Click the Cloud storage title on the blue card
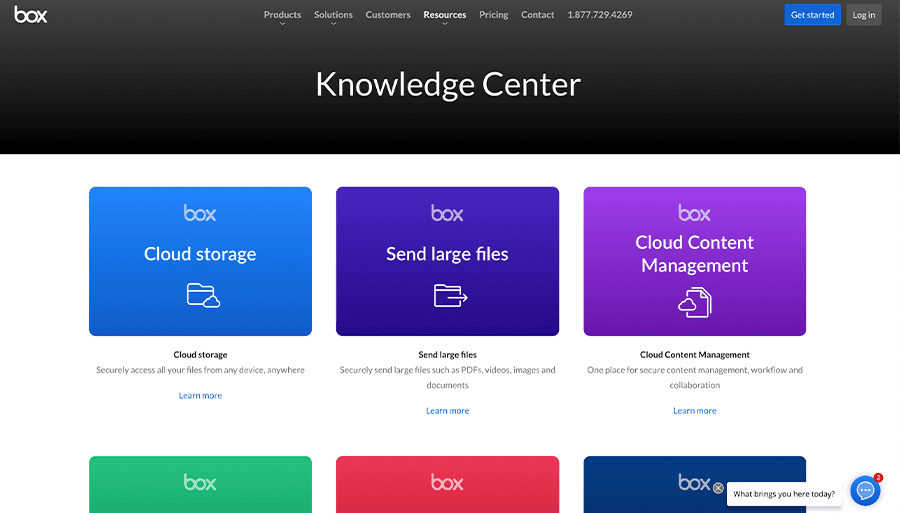Viewport: 900px width, 513px height. [200, 254]
